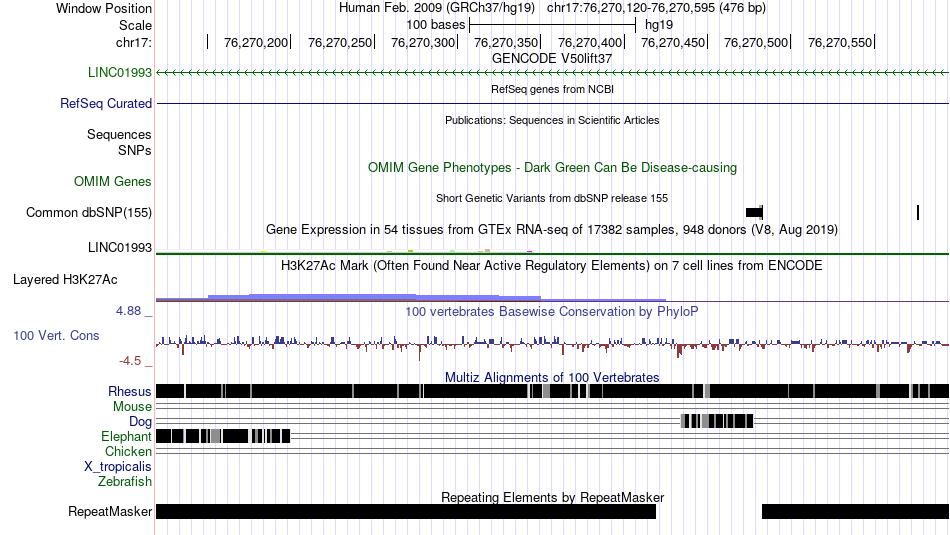Open Publications: Sequences in Scientific Articles title
The image size is (950, 535).
pos(552,120)
